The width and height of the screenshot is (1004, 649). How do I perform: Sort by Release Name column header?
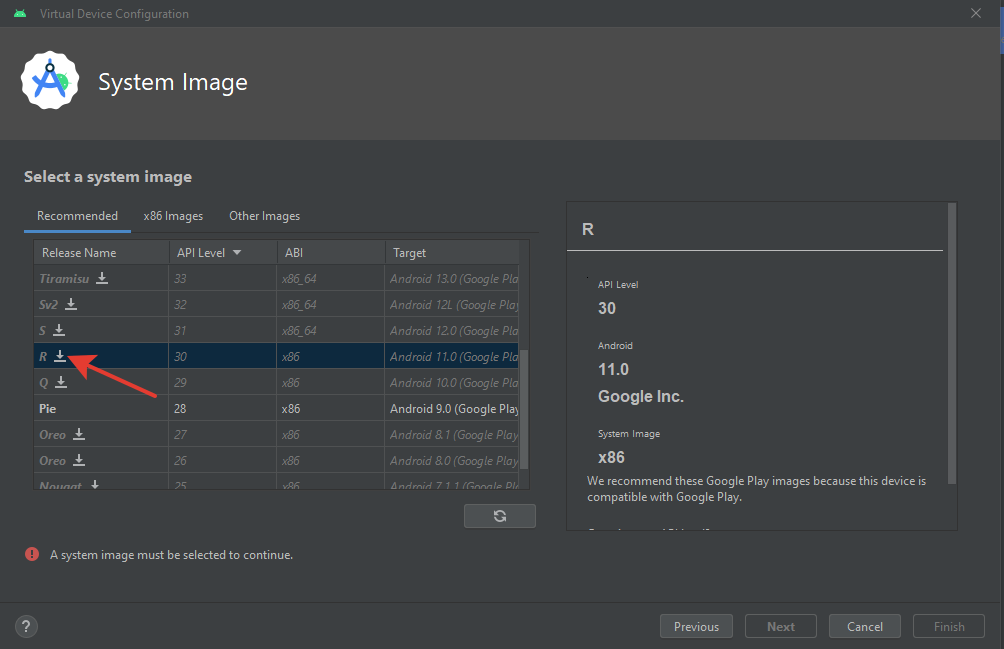click(101, 253)
